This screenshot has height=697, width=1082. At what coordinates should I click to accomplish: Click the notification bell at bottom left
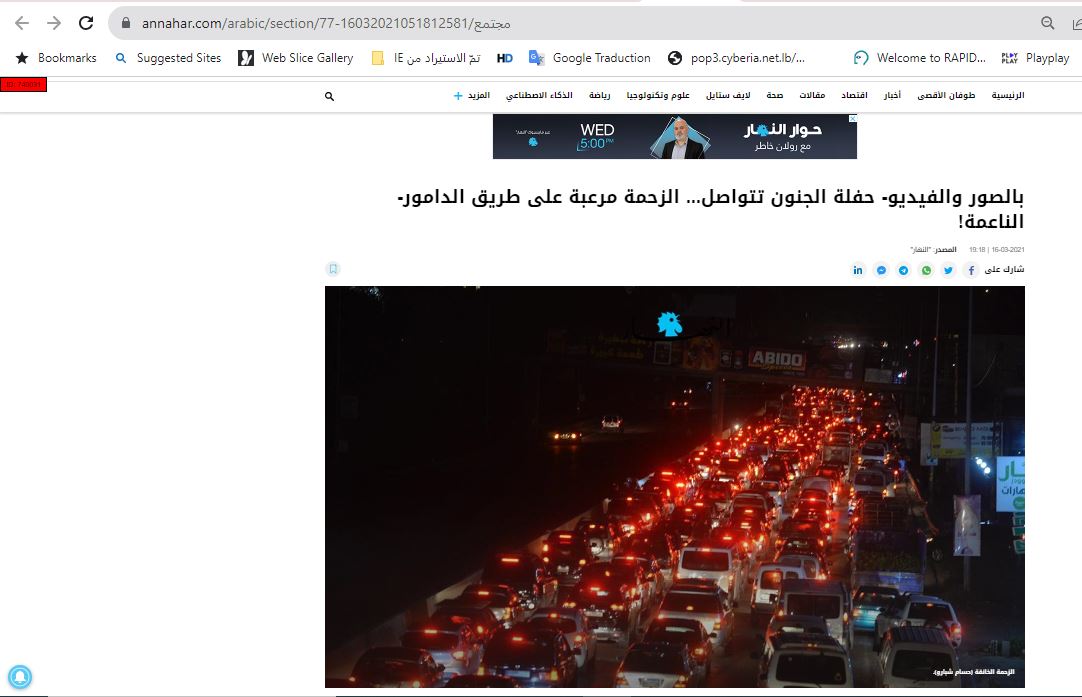click(x=19, y=676)
